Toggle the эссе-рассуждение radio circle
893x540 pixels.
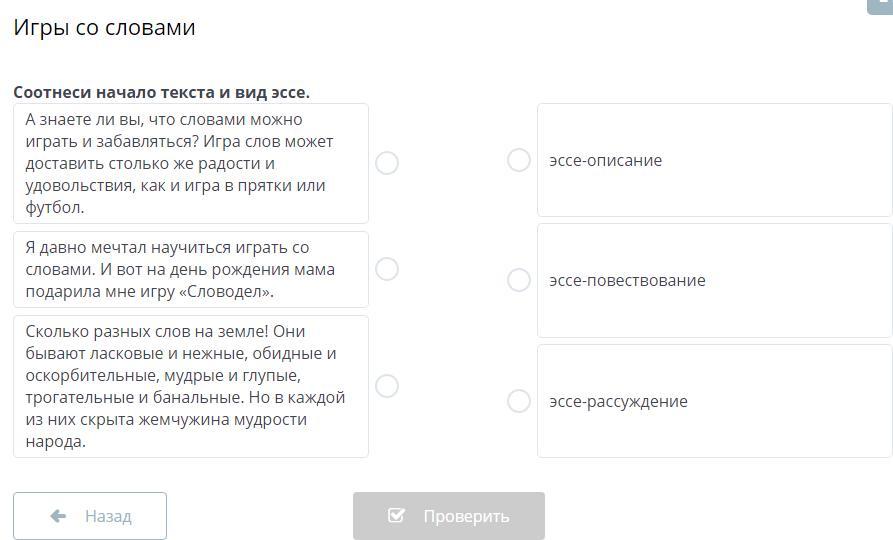[x=518, y=401]
